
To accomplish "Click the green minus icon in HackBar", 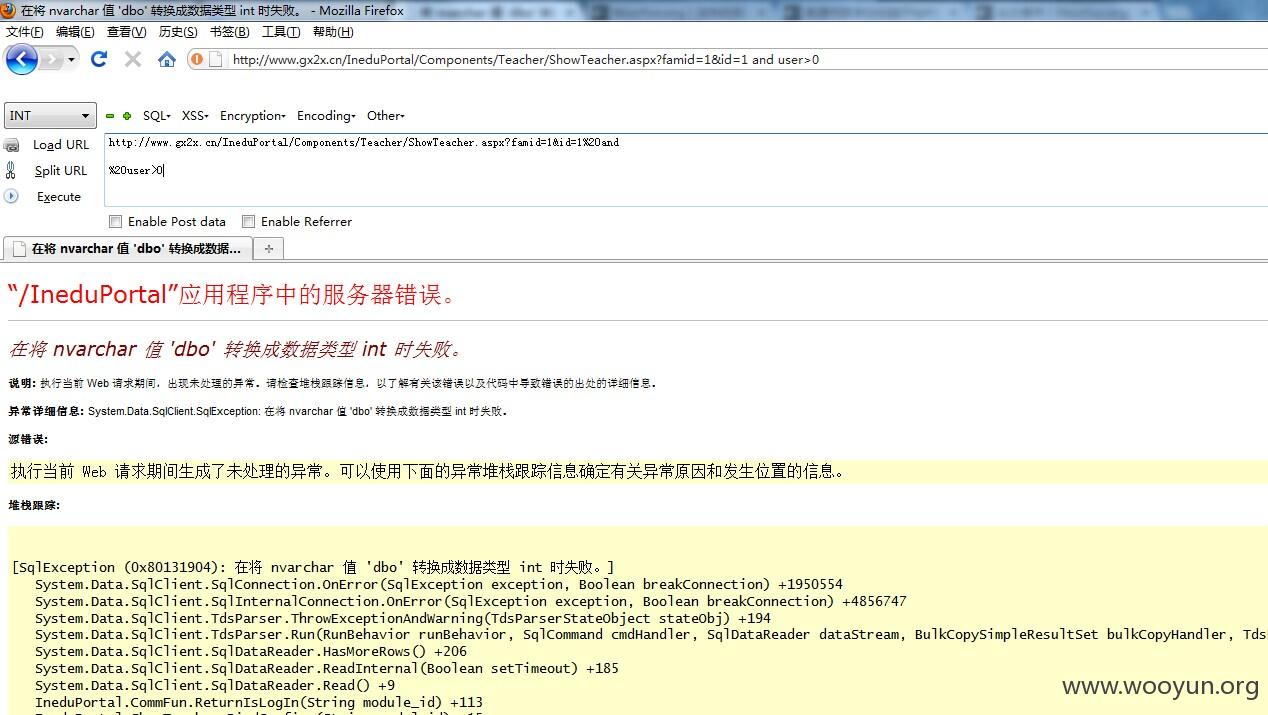I will 110,116.
